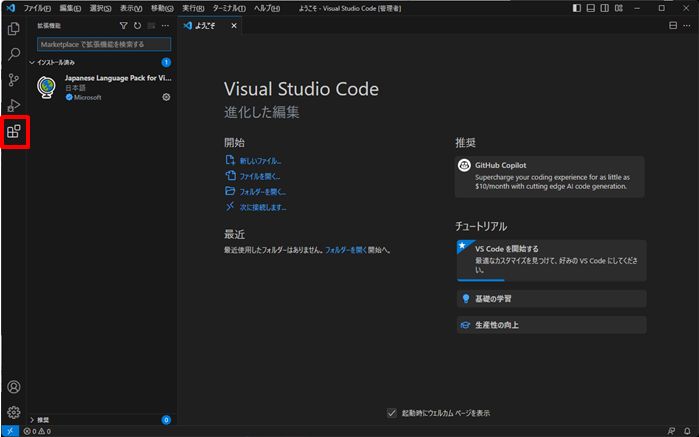Click the VS Code logo in the title bar
This screenshot has width=699, height=437.
tap(11, 8)
